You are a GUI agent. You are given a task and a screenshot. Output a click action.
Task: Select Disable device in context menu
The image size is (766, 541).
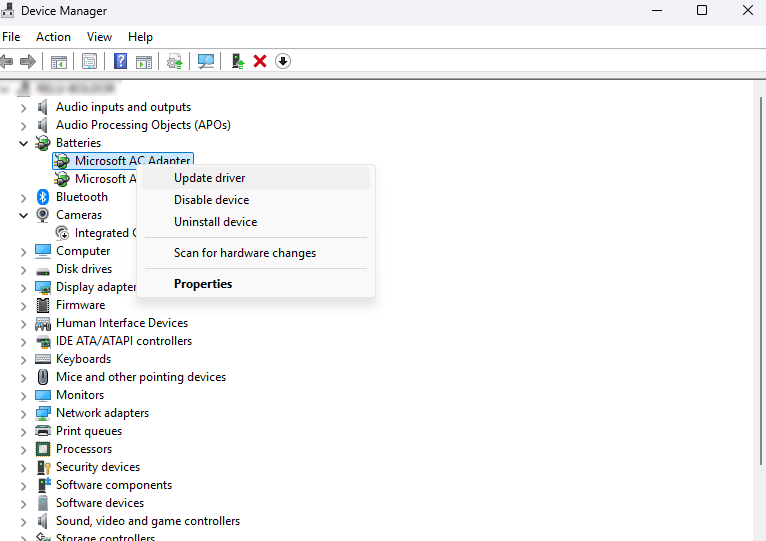tap(211, 200)
